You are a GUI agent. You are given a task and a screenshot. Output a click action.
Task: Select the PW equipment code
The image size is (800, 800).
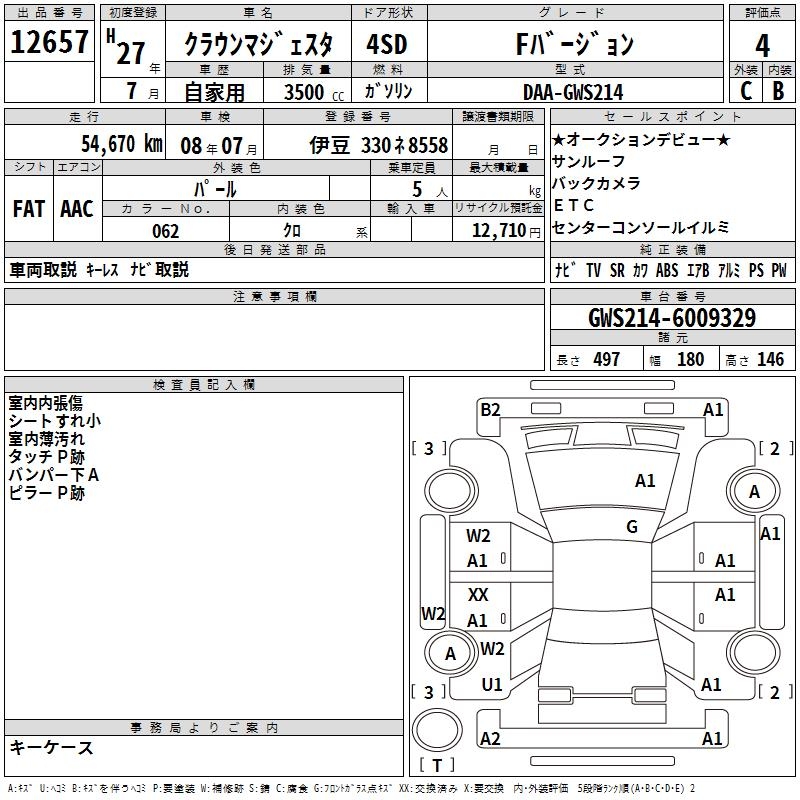coord(779,270)
